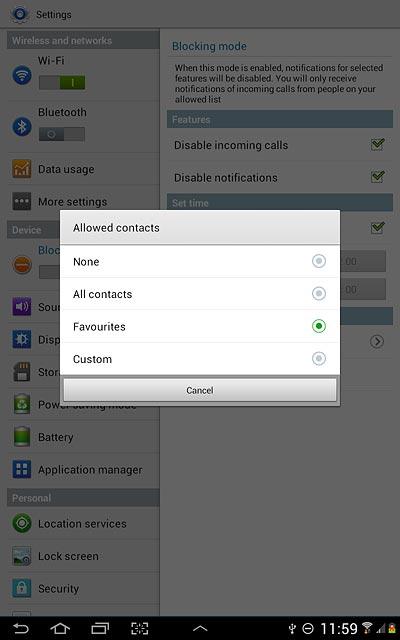Expand allowed contacts arrow chevron
Screen dimensions: 400x640
(x=377, y=341)
